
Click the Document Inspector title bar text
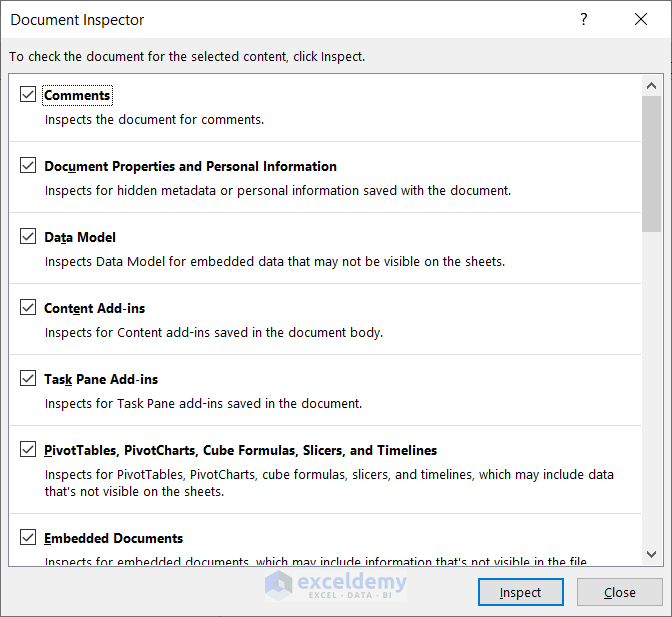point(77,20)
